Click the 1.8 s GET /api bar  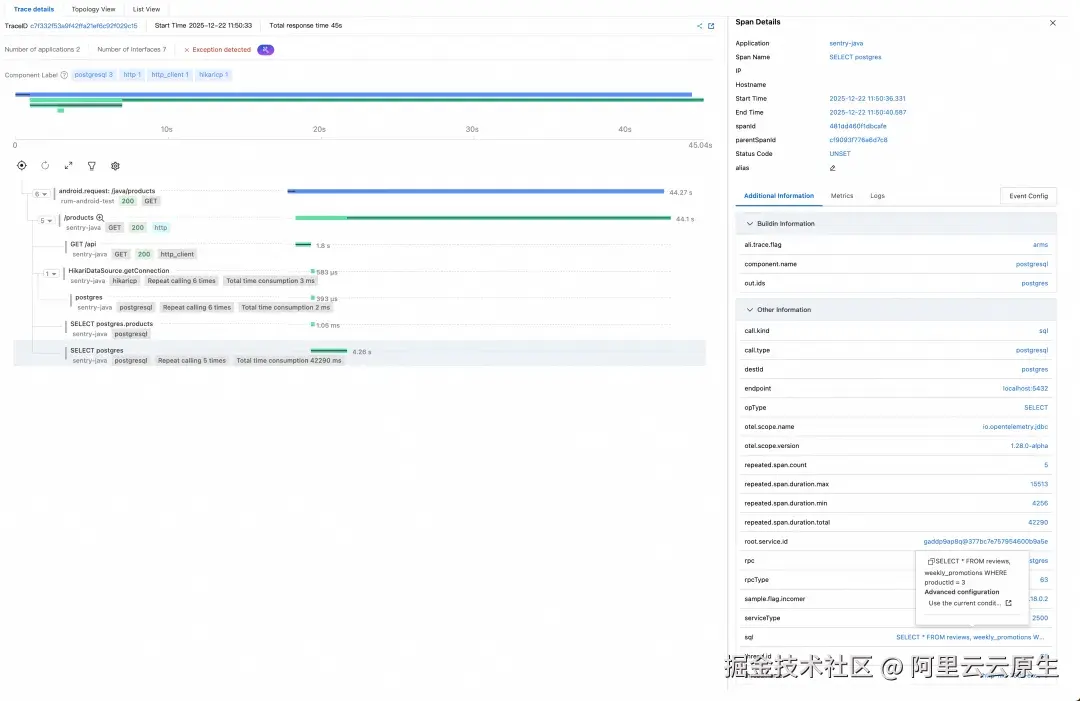[x=303, y=244]
